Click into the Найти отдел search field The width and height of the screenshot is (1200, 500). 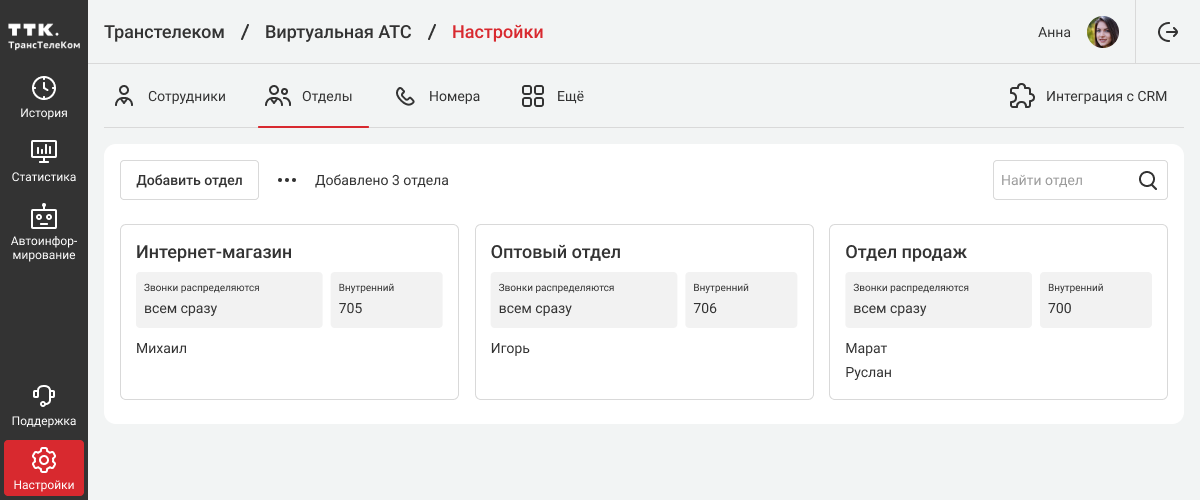[x=1060, y=181]
